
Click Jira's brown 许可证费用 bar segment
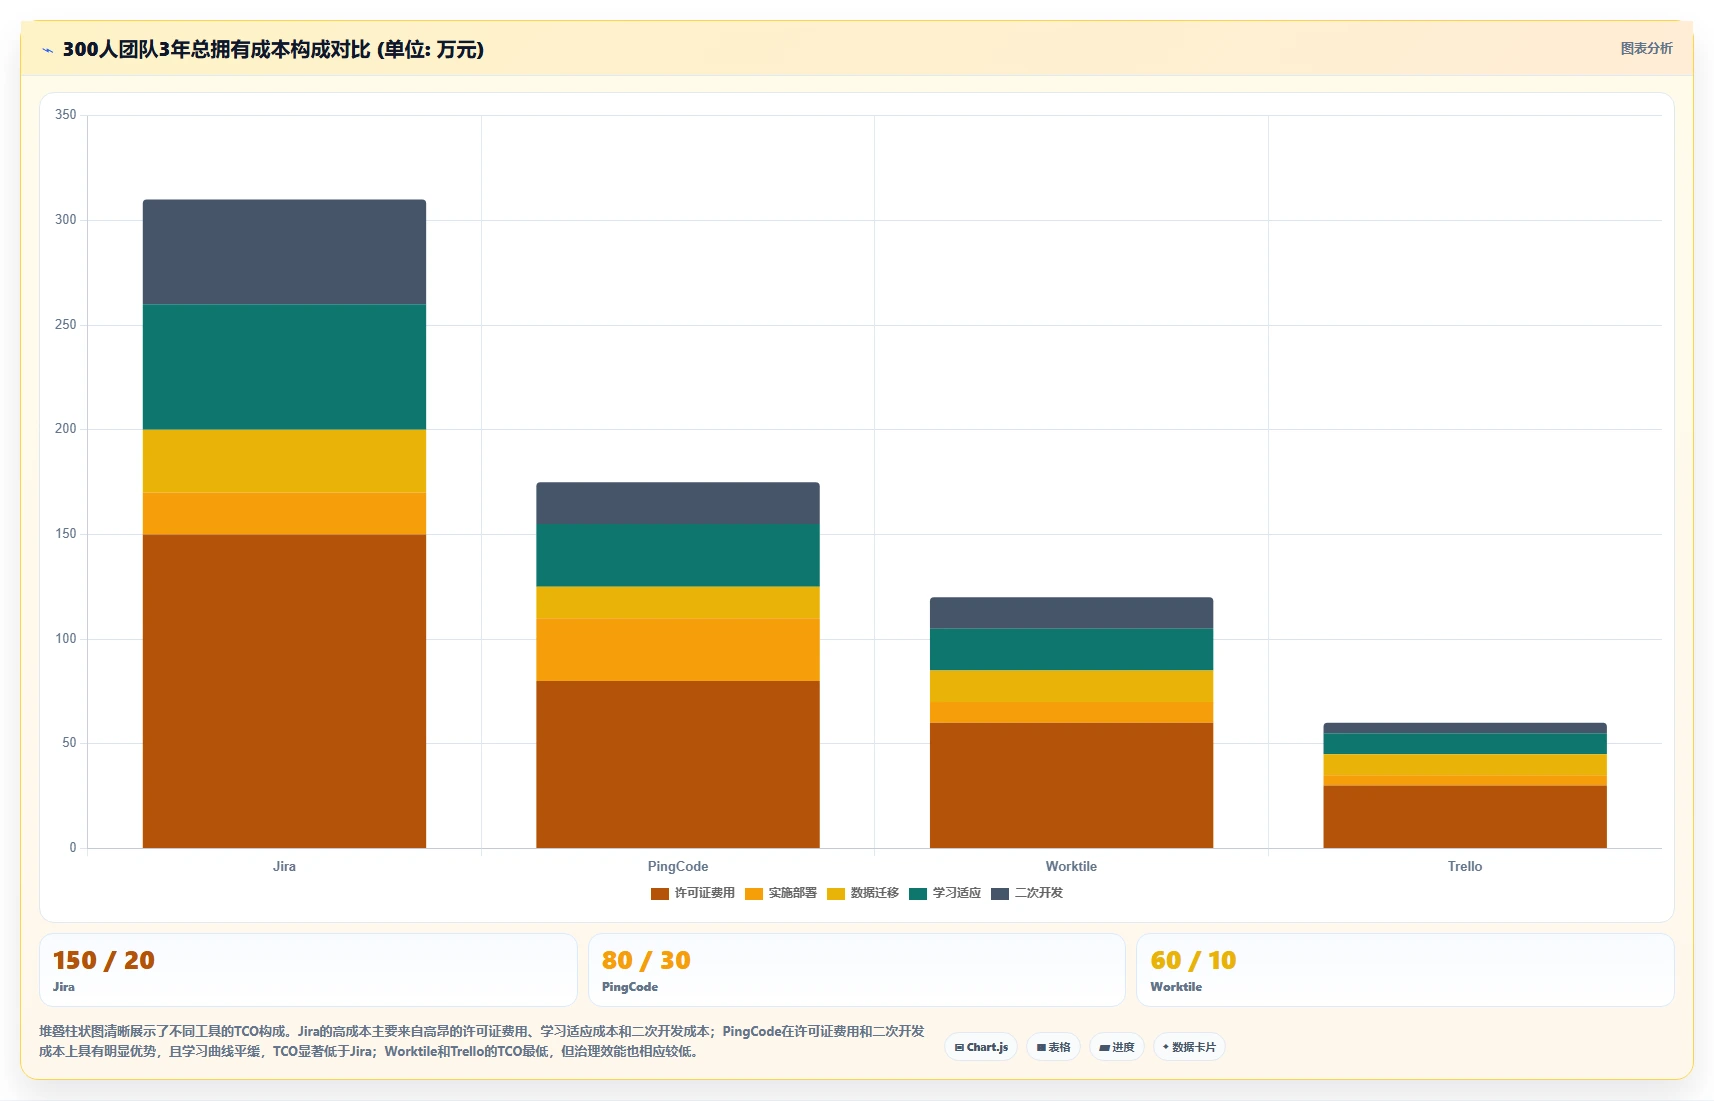[x=284, y=691]
